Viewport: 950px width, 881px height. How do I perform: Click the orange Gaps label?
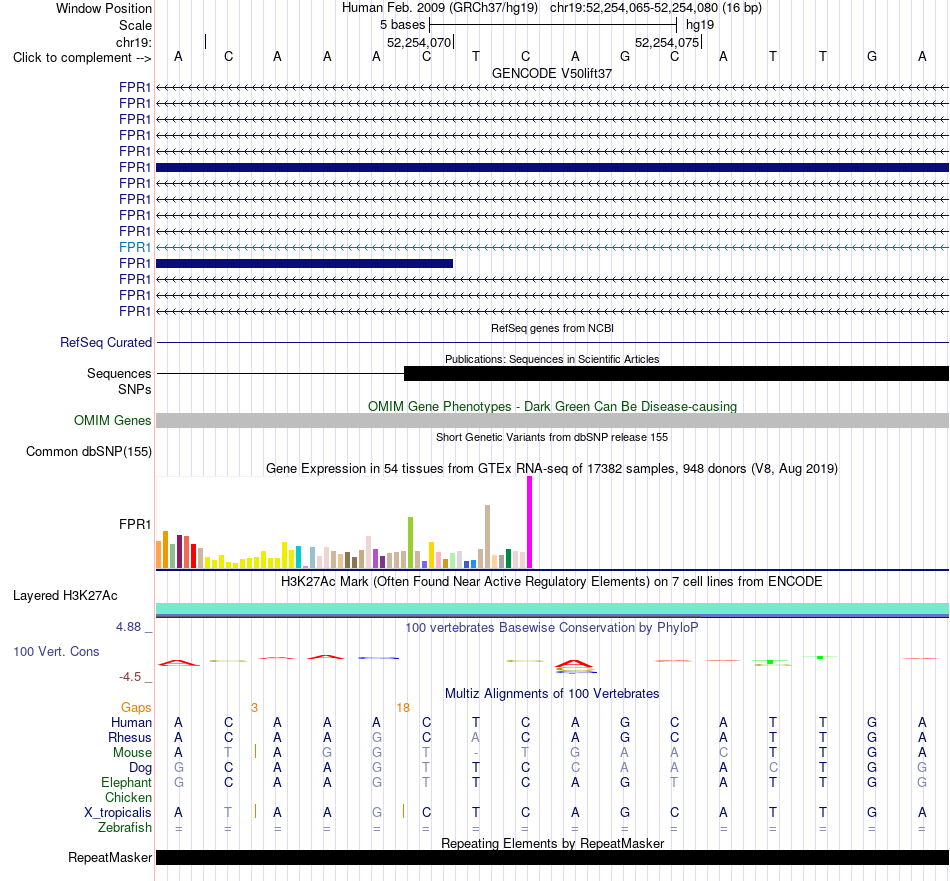tap(136, 708)
